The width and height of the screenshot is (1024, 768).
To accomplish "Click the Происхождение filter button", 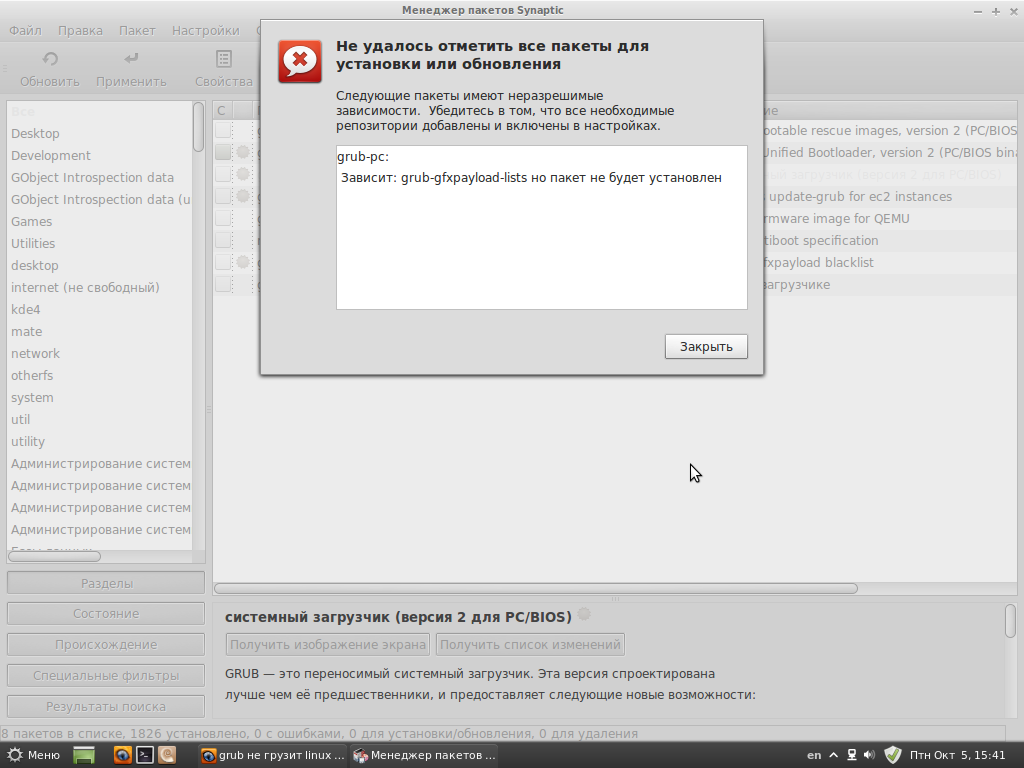I will (106, 645).
